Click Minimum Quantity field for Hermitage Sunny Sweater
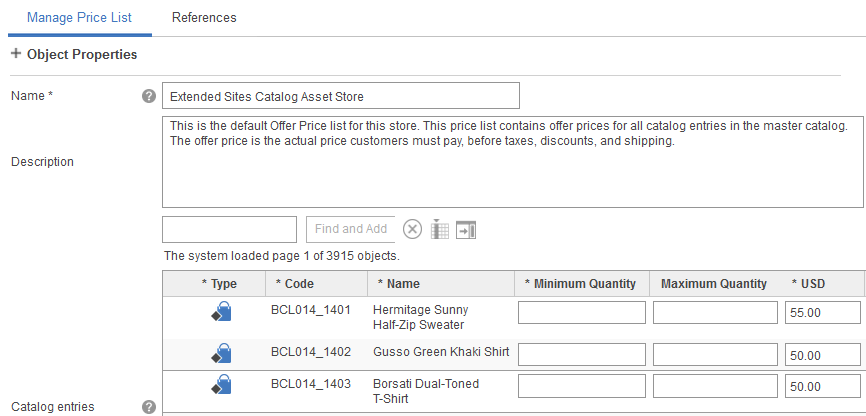866x416 pixels. [x=582, y=313]
